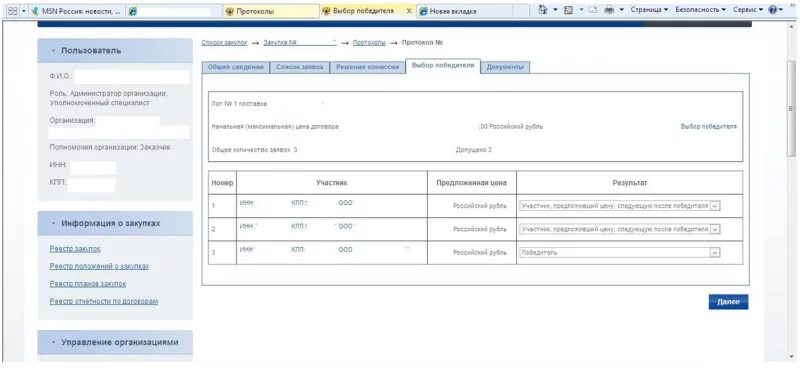
Task: Switch to the MSN Россия browser tab
Action: (x=77, y=11)
